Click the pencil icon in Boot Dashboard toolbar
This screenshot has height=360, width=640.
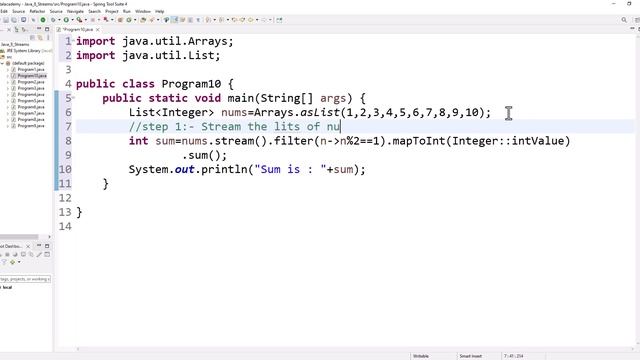[39, 254]
